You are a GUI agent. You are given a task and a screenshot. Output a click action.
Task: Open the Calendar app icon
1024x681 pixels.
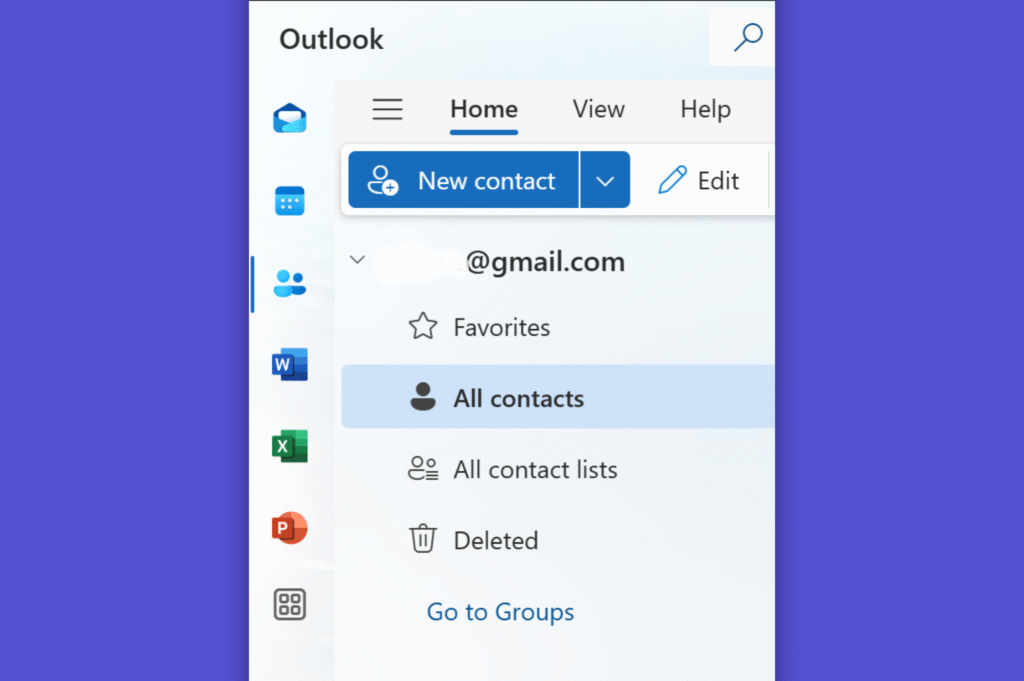tap(290, 201)
